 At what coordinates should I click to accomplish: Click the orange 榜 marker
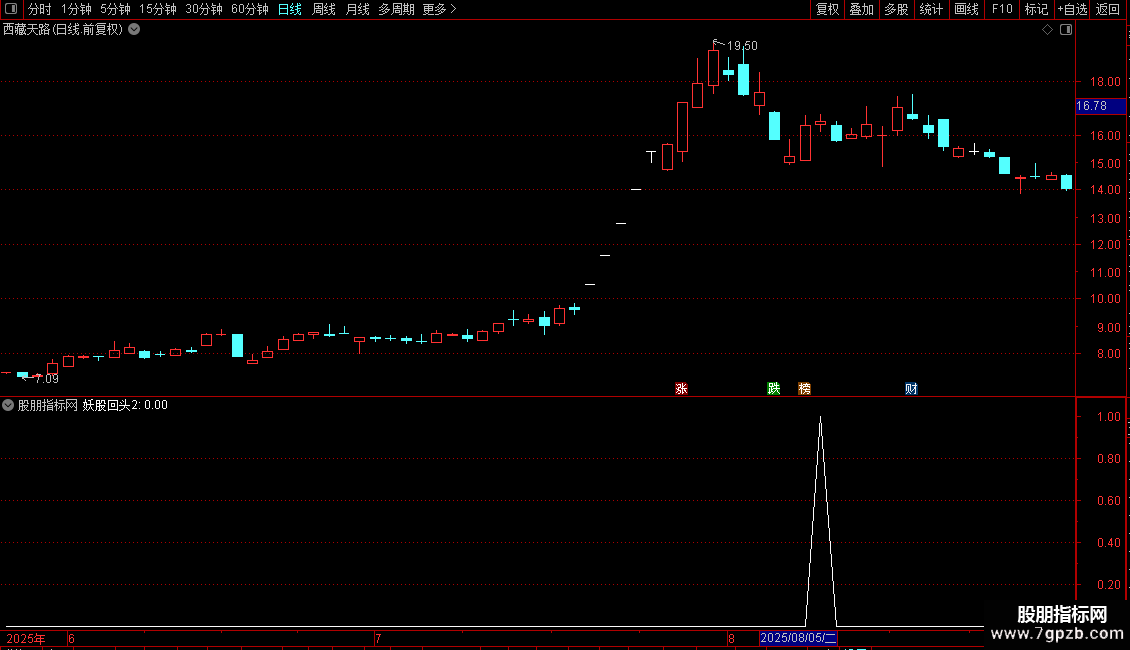coord(804,389)
